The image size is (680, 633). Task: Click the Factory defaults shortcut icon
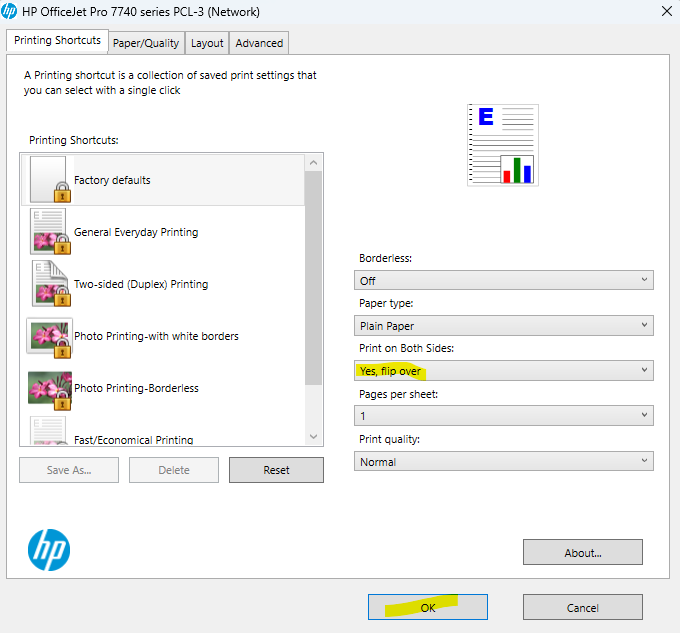(50, 179)
